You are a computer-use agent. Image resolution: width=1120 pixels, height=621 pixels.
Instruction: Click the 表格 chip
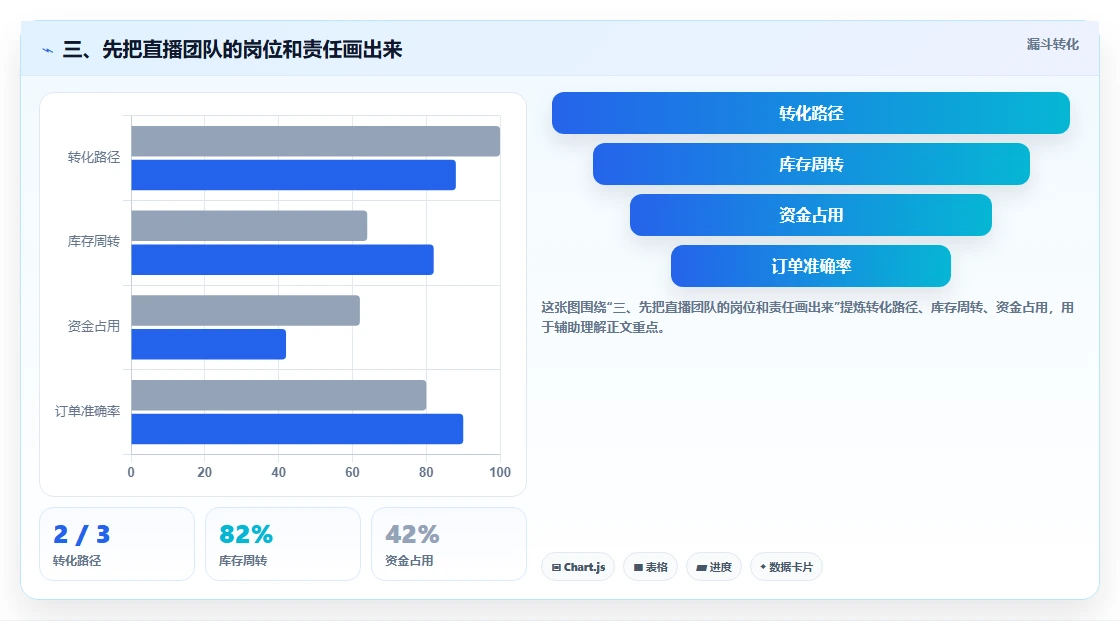(x=651, y=567)
